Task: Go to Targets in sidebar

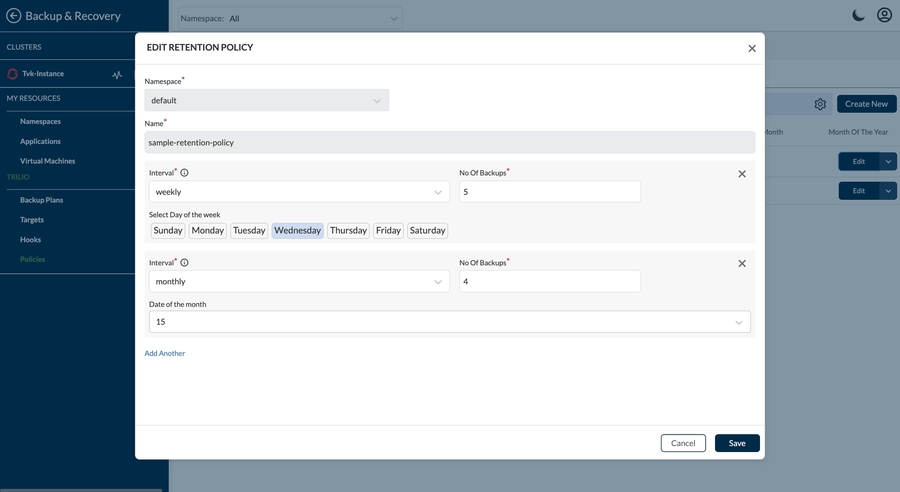Action: coord(32,220)
